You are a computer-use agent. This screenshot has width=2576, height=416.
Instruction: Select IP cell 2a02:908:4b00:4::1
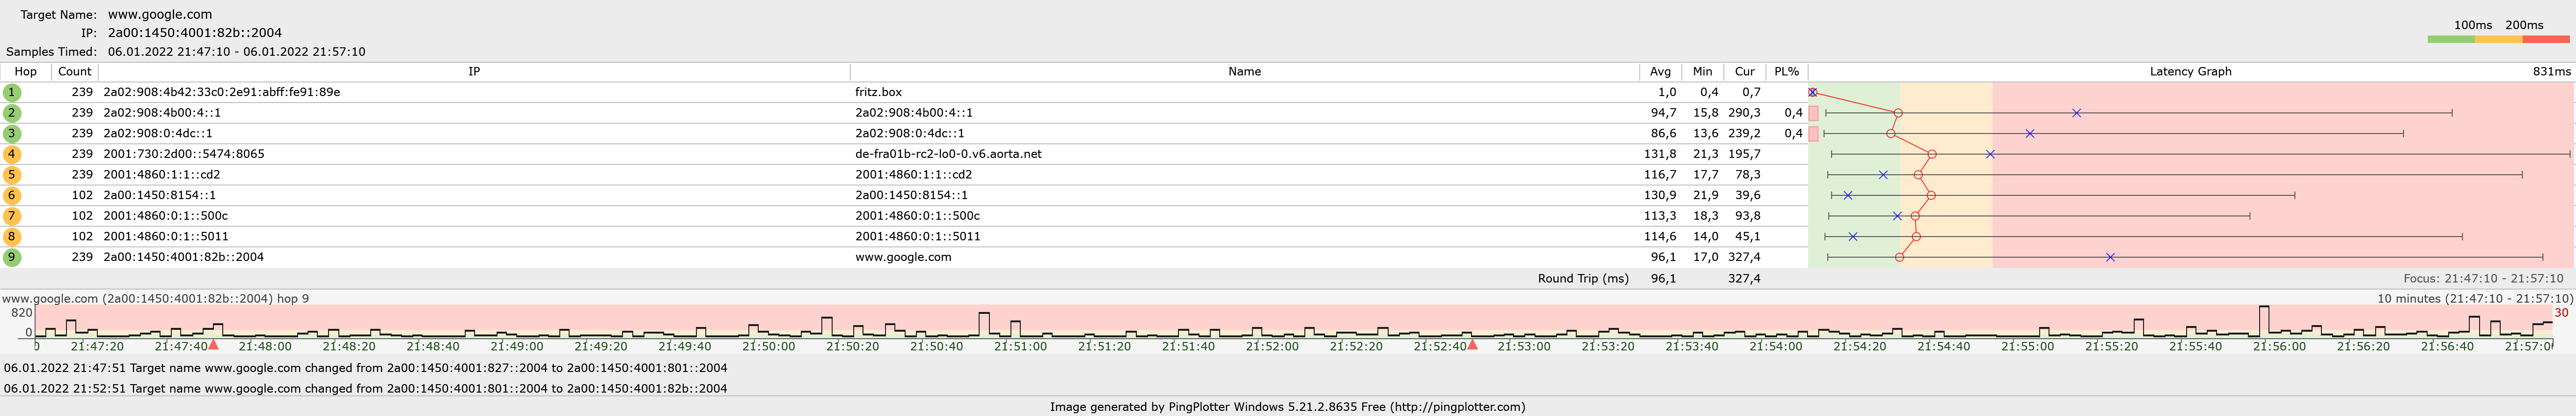162,113
